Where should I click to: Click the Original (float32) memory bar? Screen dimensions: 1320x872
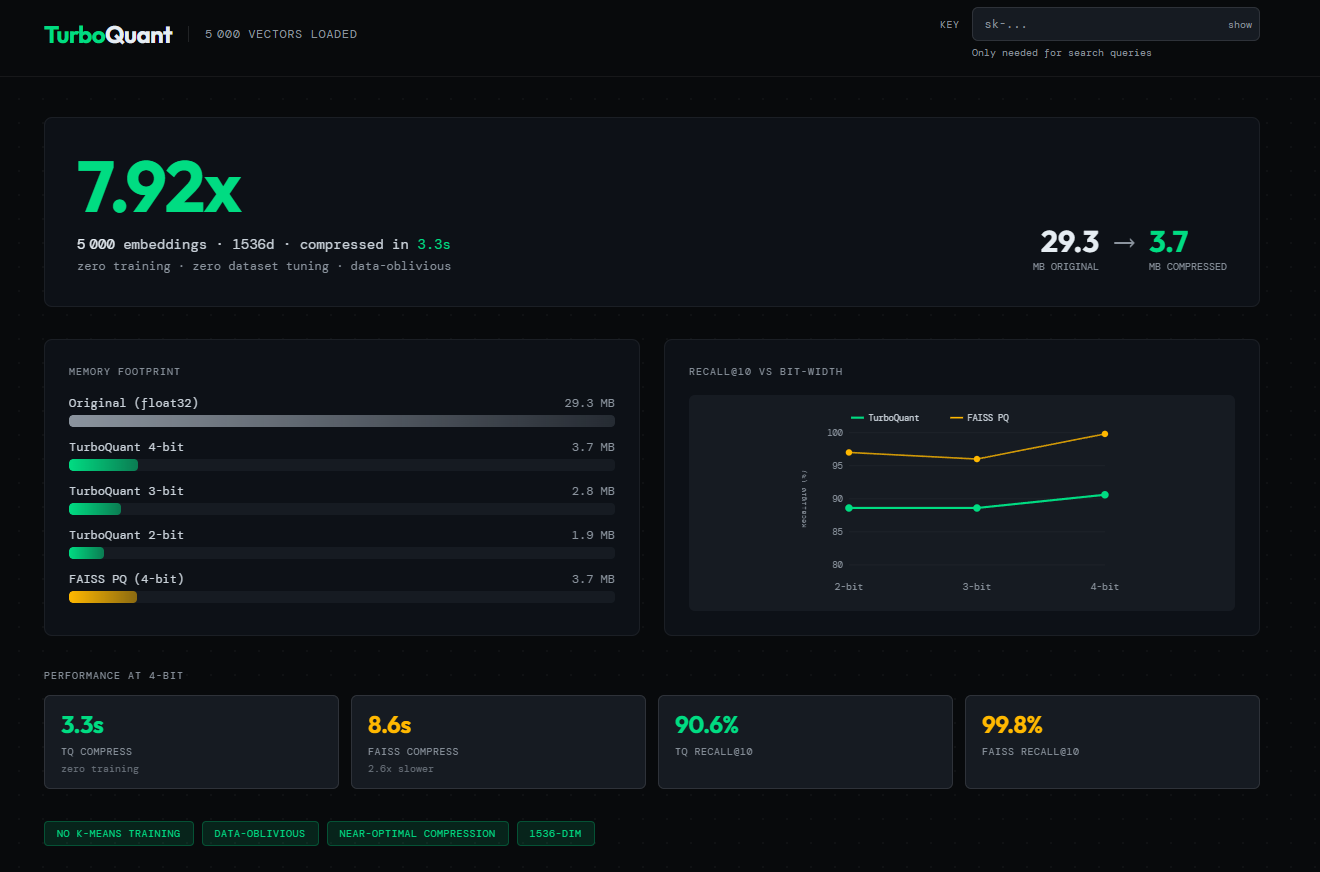(341, 421)
